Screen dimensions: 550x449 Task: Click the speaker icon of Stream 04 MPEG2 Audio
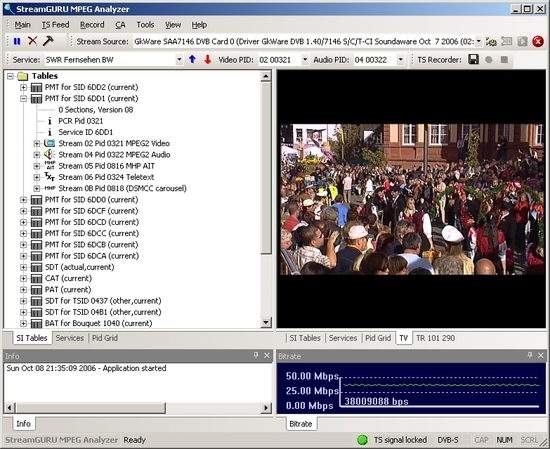49,154
